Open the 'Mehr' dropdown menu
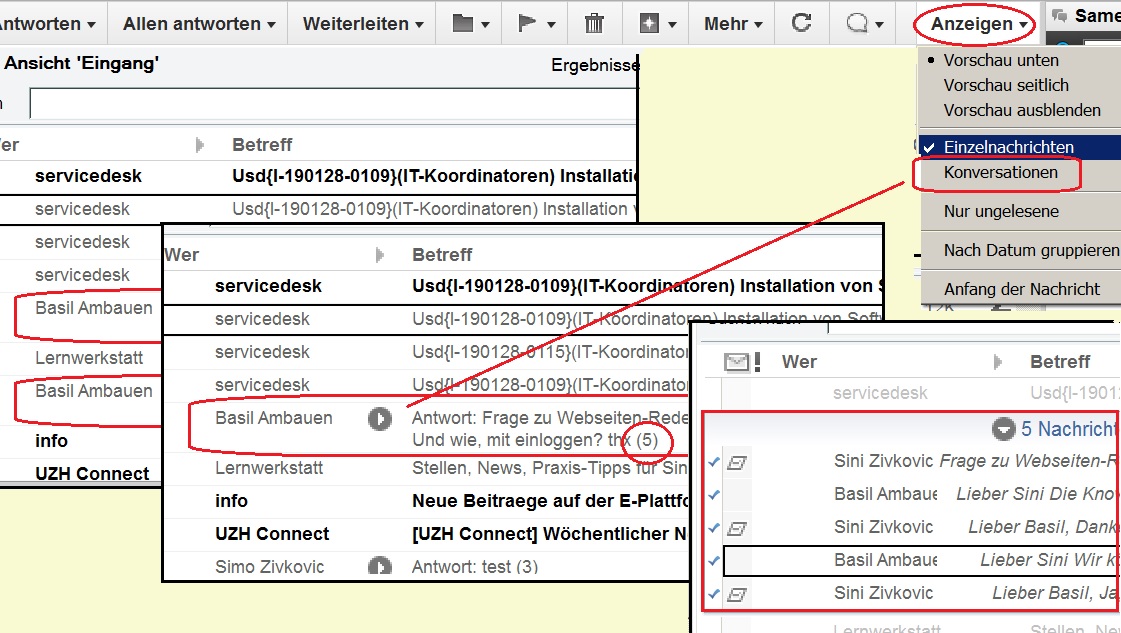Image resolution: width=1121 pixels, height=633 pixels. pyautogui.click(x=733, y=23)
